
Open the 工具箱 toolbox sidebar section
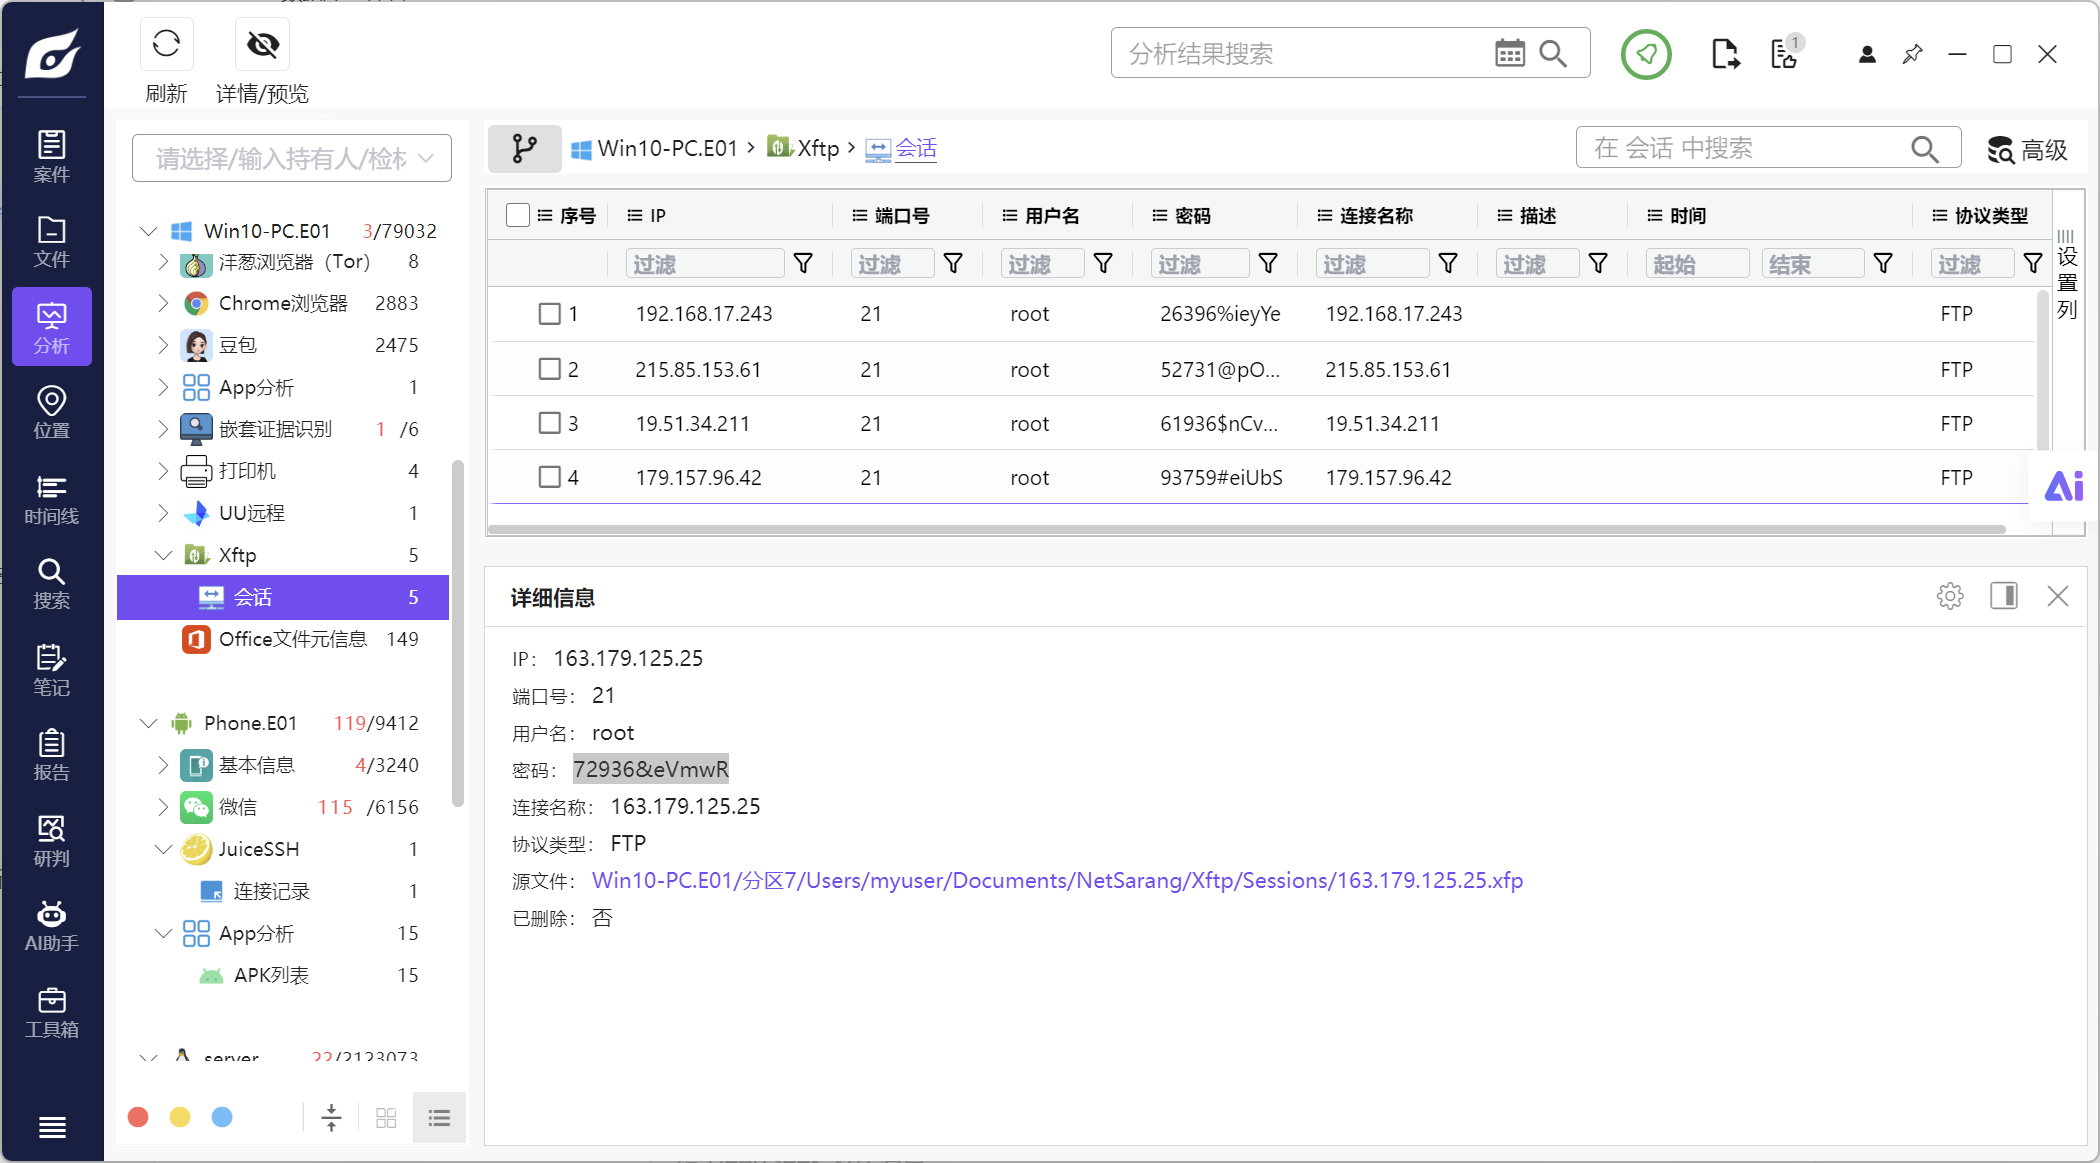(x=52, y=1011)
